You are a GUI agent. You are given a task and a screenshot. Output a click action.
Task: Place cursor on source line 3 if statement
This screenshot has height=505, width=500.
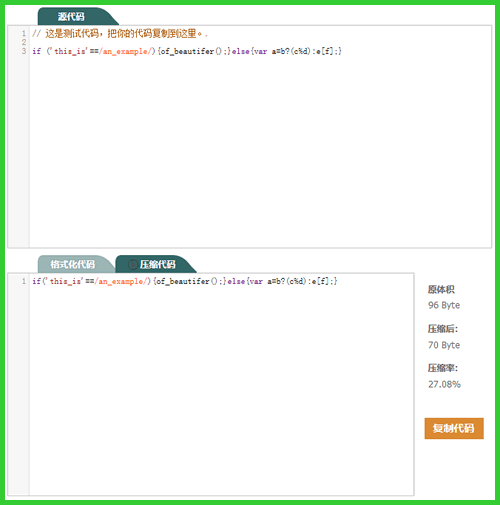click(x=187, y=51)
